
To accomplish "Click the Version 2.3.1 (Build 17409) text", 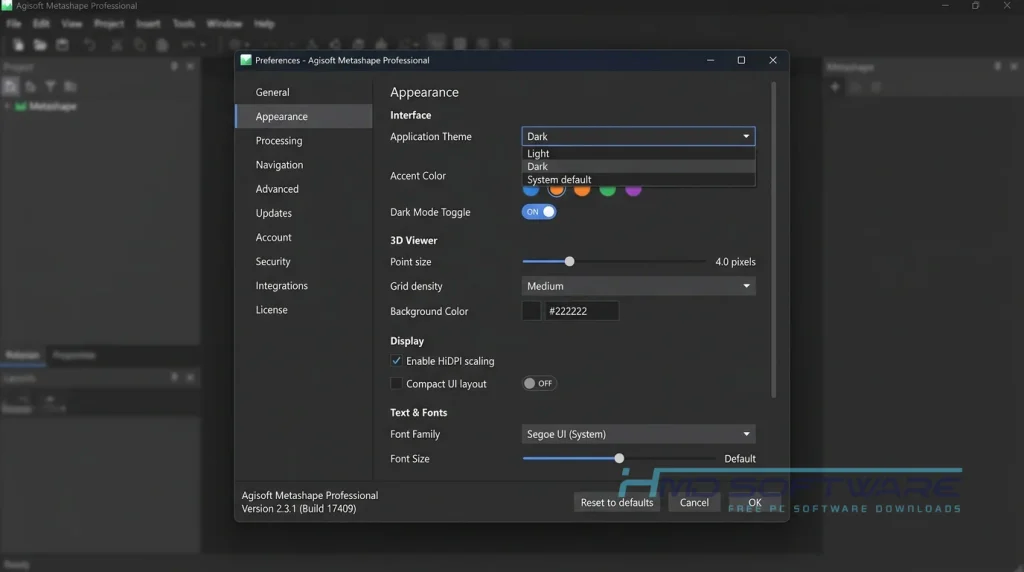I will pos(299,509).
